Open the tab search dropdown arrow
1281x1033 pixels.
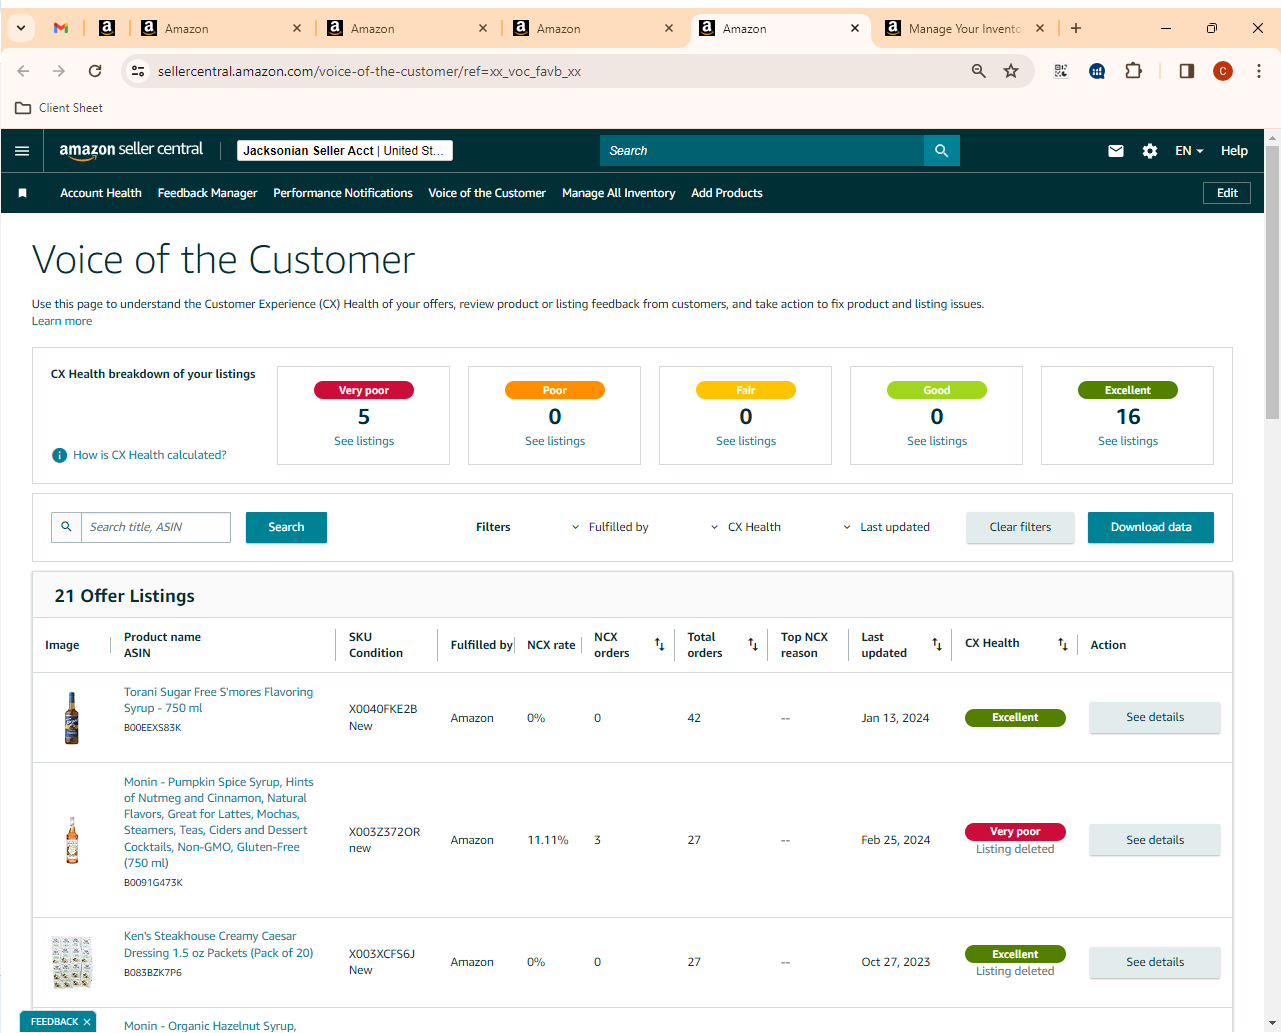click(x=21, y=28)
